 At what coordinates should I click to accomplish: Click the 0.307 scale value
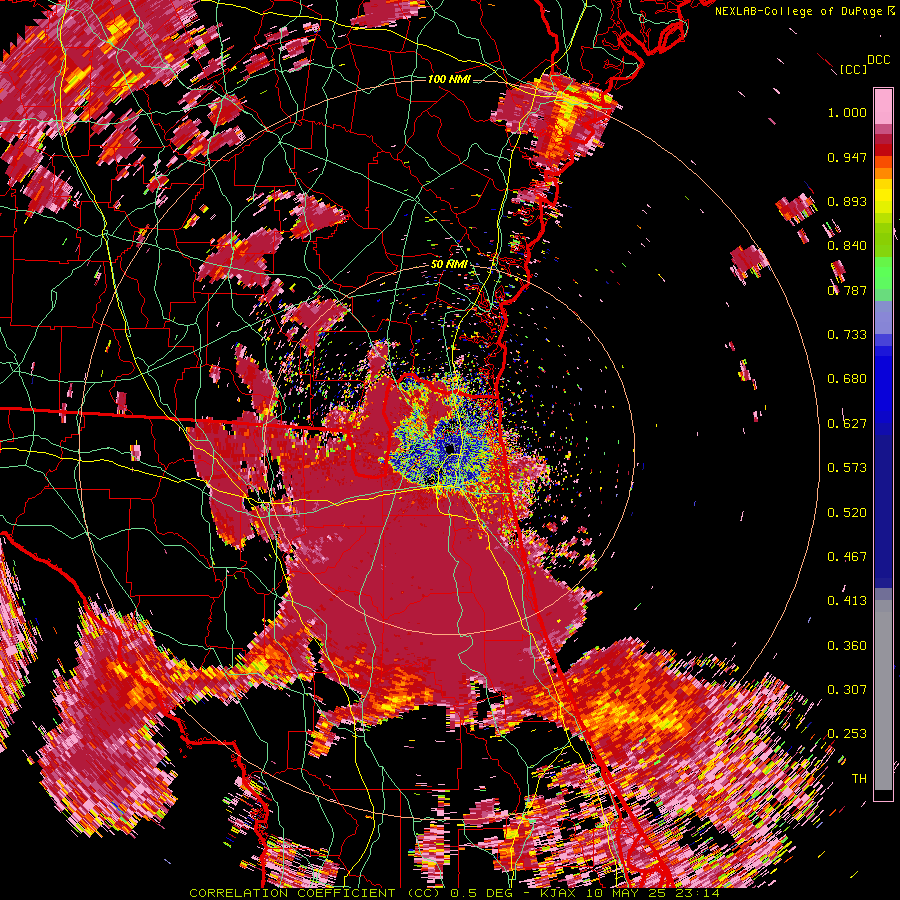(847, 690)
